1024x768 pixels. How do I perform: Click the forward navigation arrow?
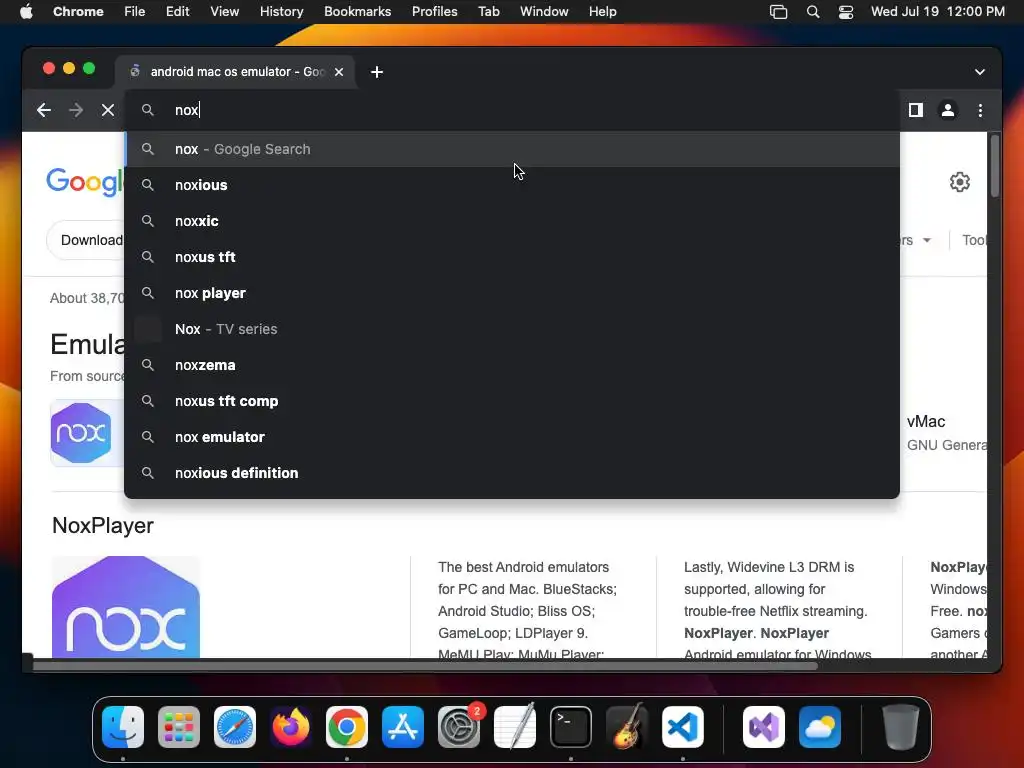click(76, 110)
